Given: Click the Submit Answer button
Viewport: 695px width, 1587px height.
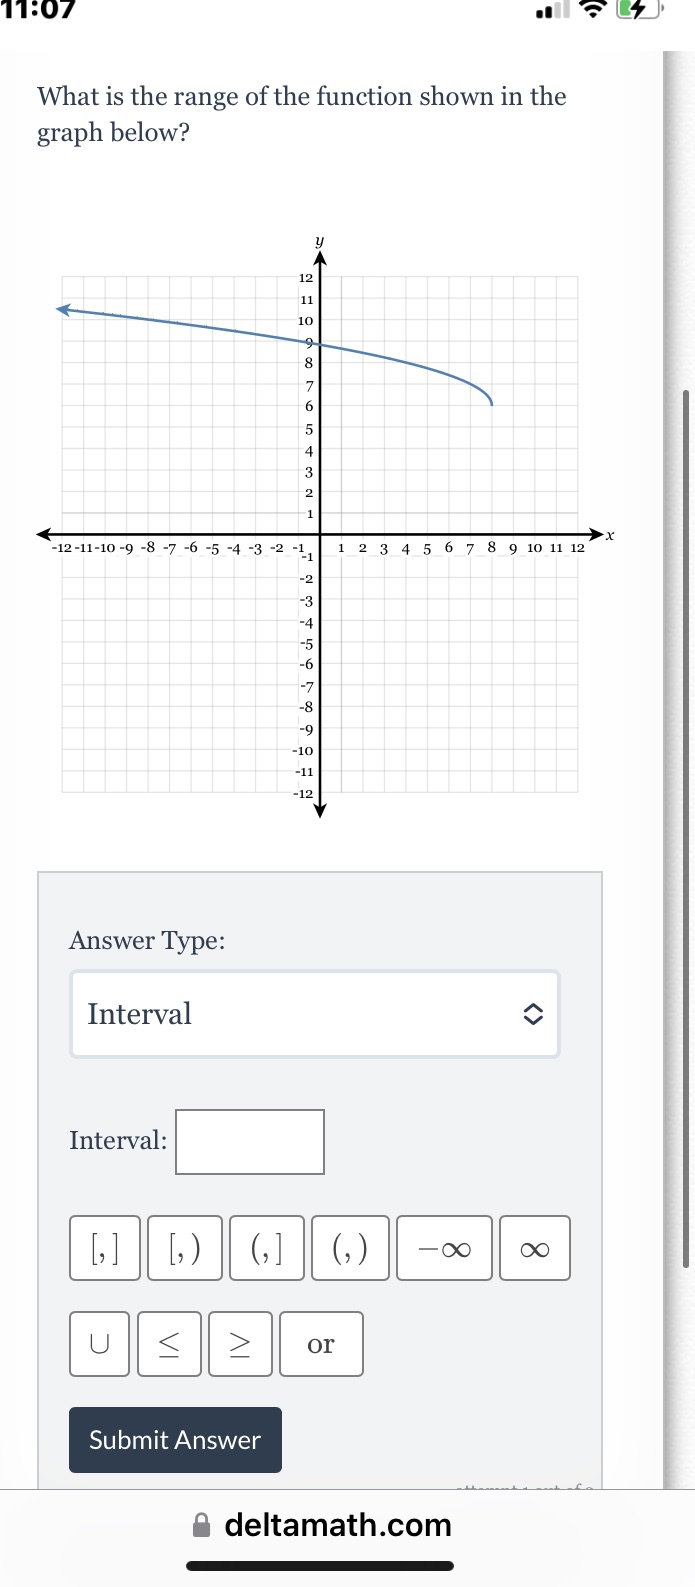Looking at the screenshot, I should (x=175, y=1440).
